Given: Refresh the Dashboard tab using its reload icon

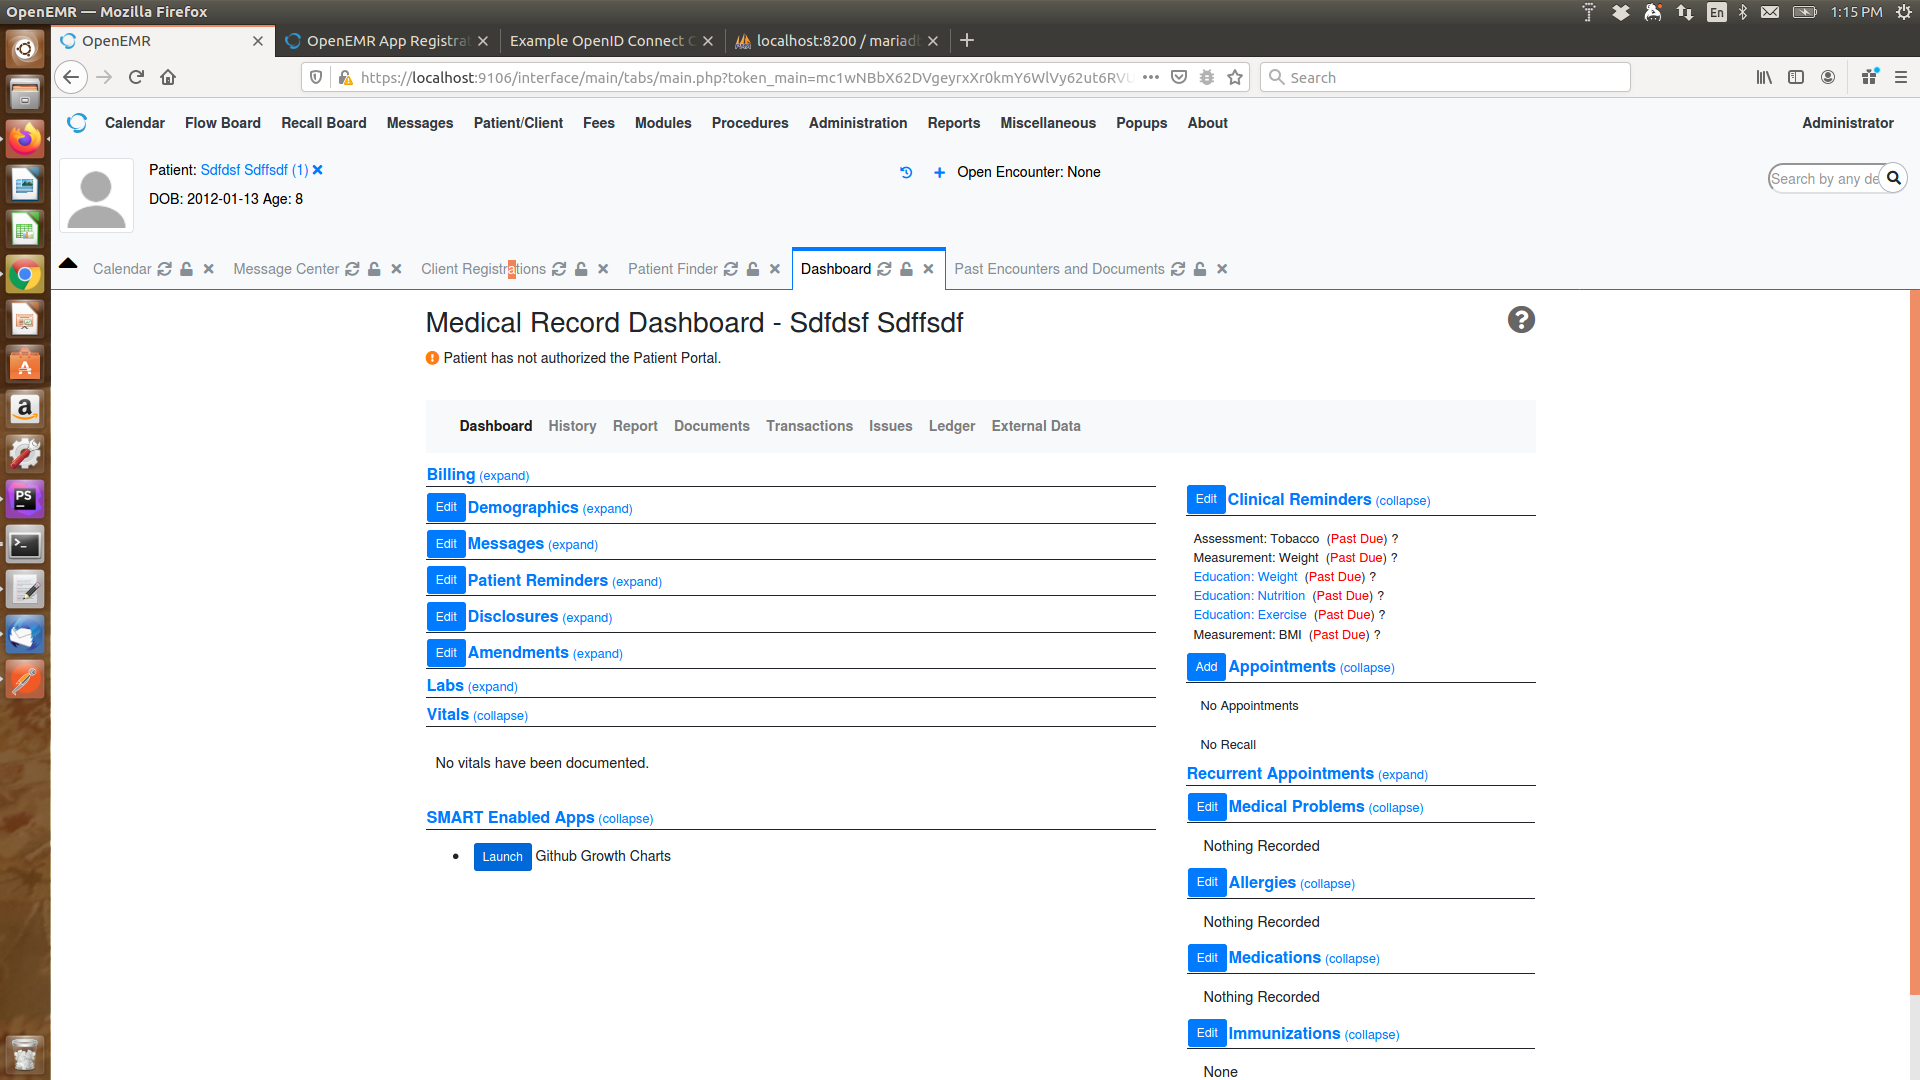Looking at the screenshot, I should coord(884,269).
